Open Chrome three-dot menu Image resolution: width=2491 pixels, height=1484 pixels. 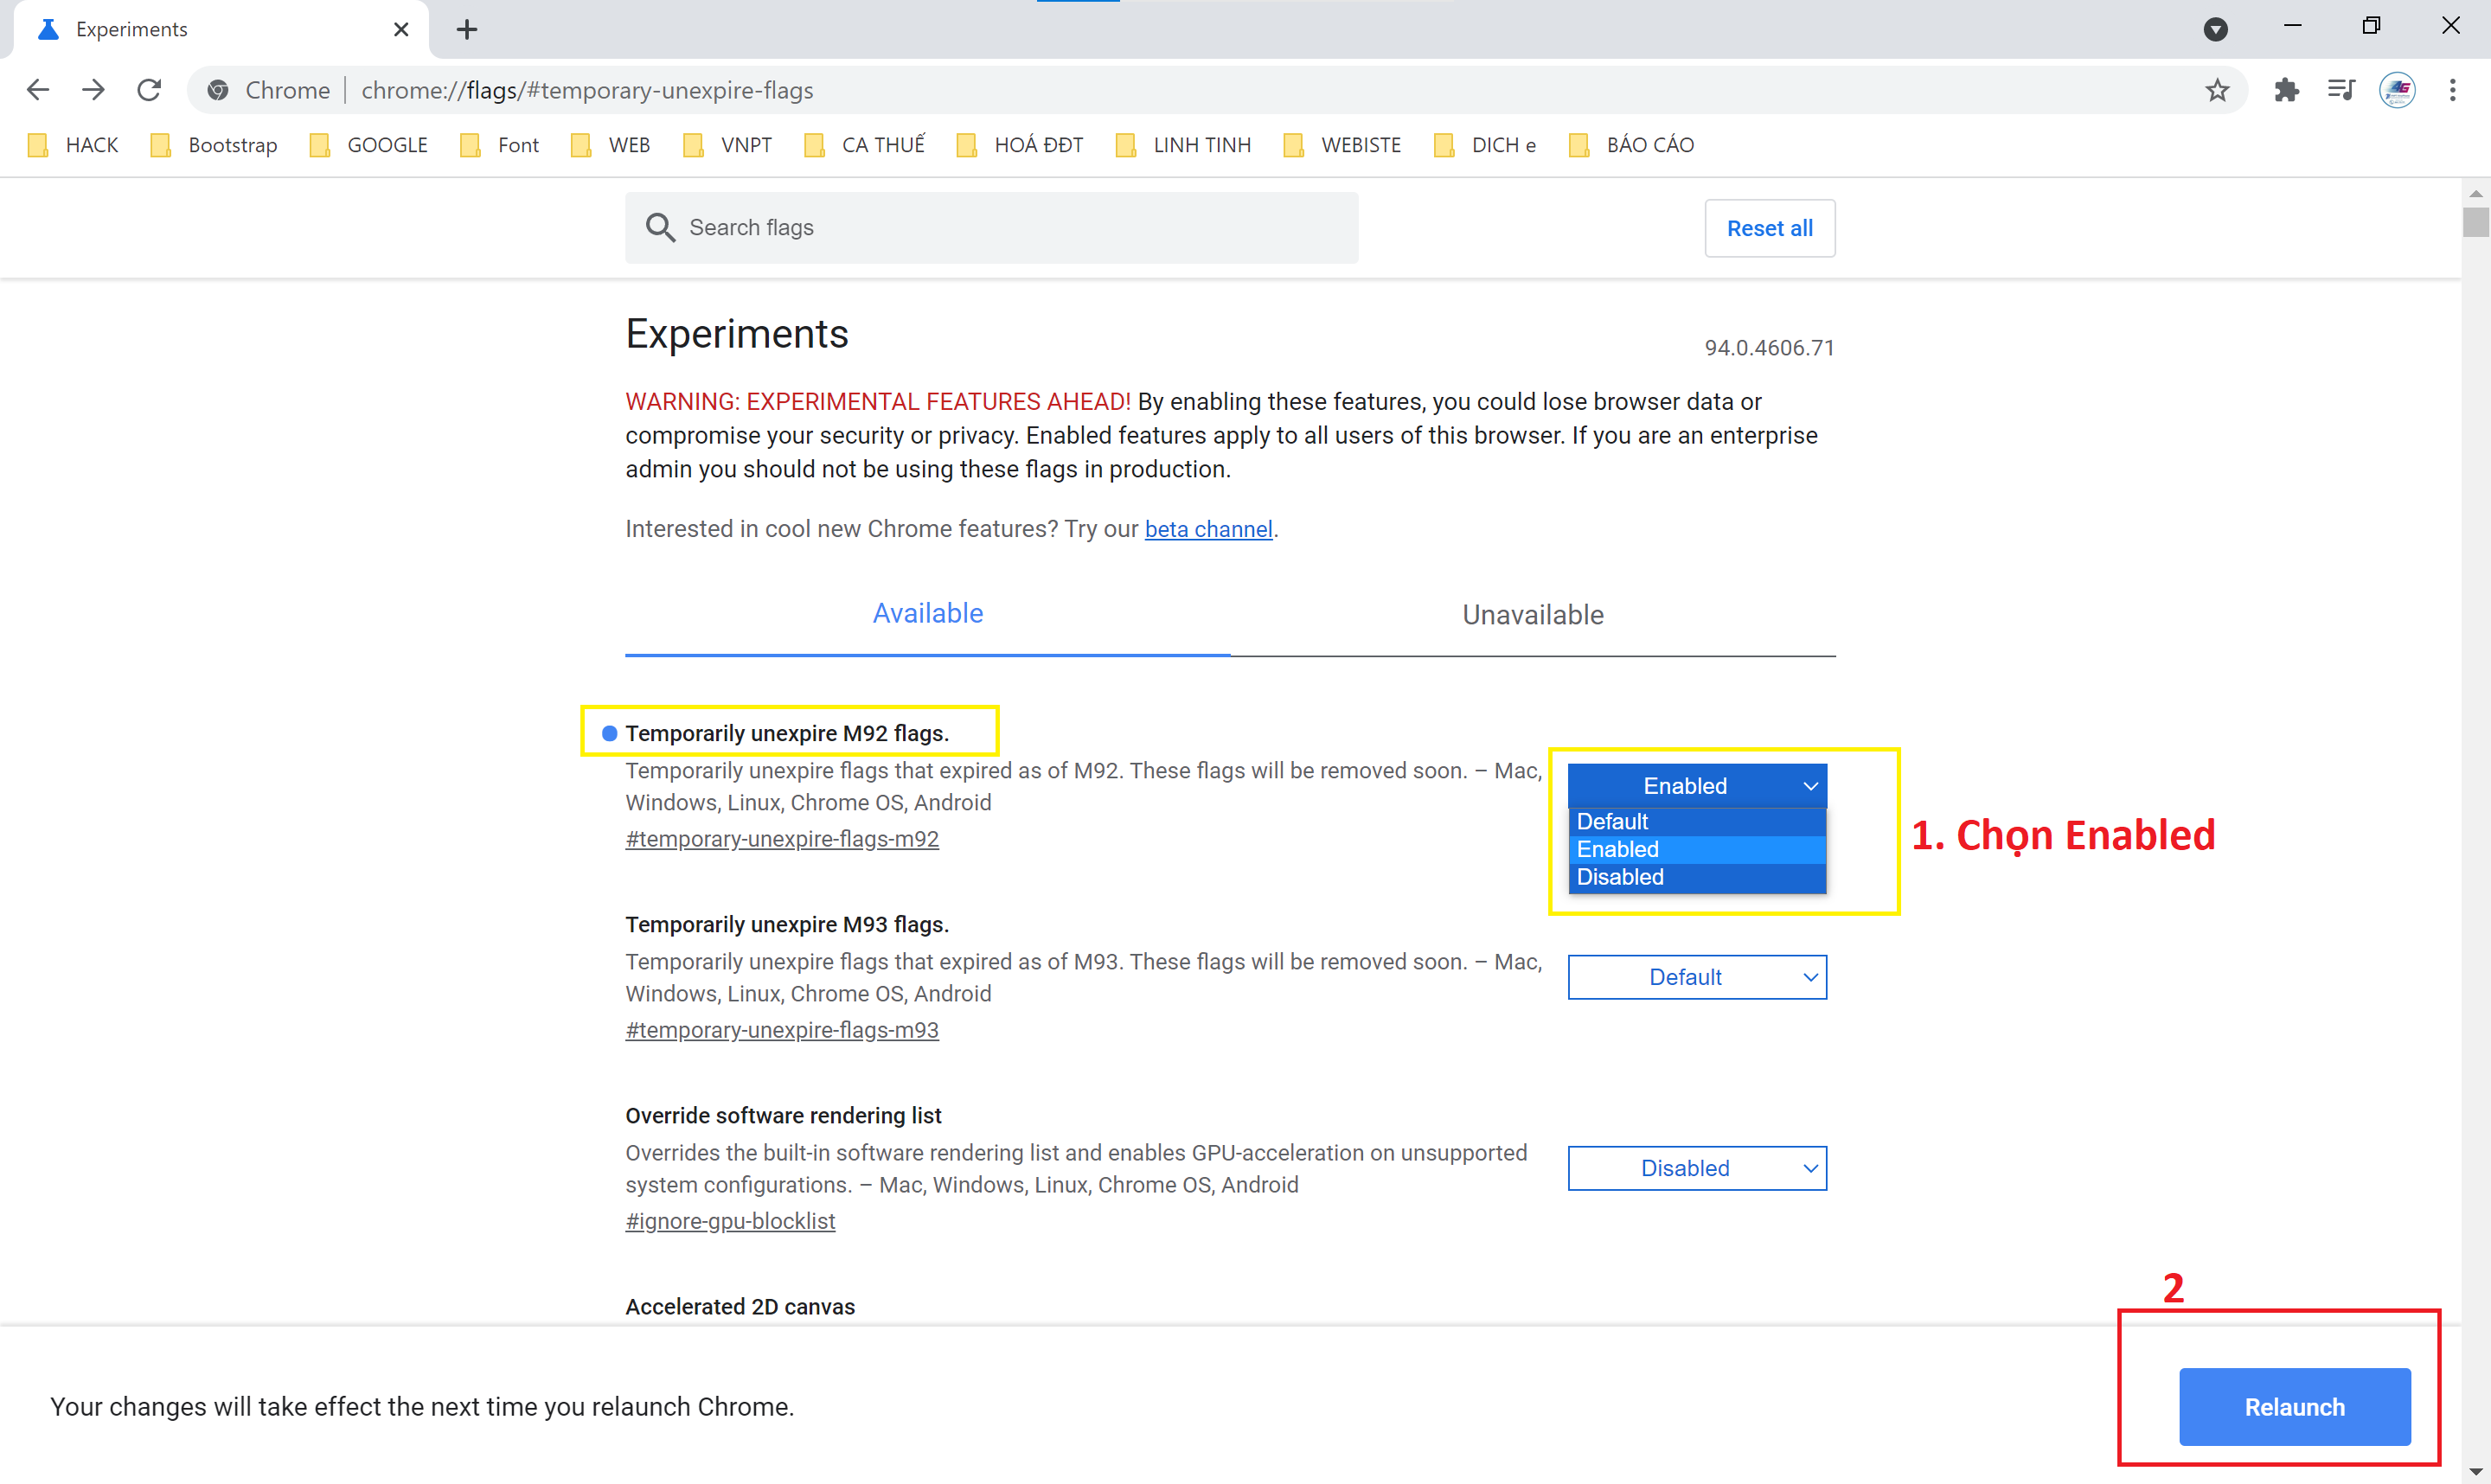click(x=2452, y=90)
